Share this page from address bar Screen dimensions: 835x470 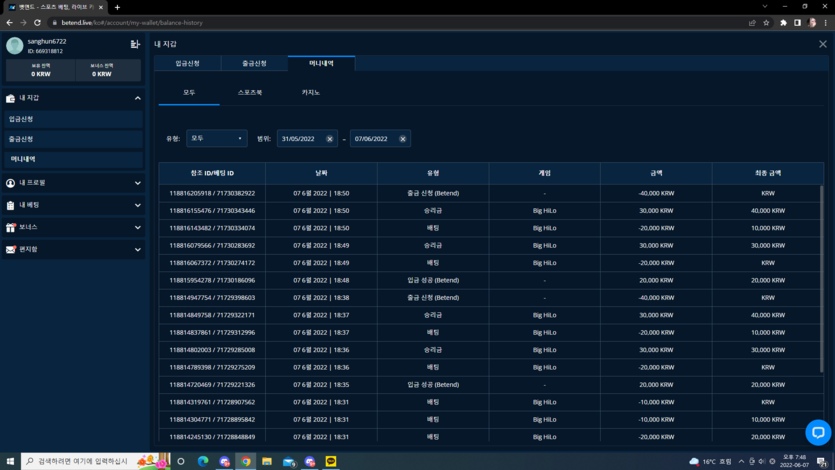pyautogui.click(x=752, y=23)
